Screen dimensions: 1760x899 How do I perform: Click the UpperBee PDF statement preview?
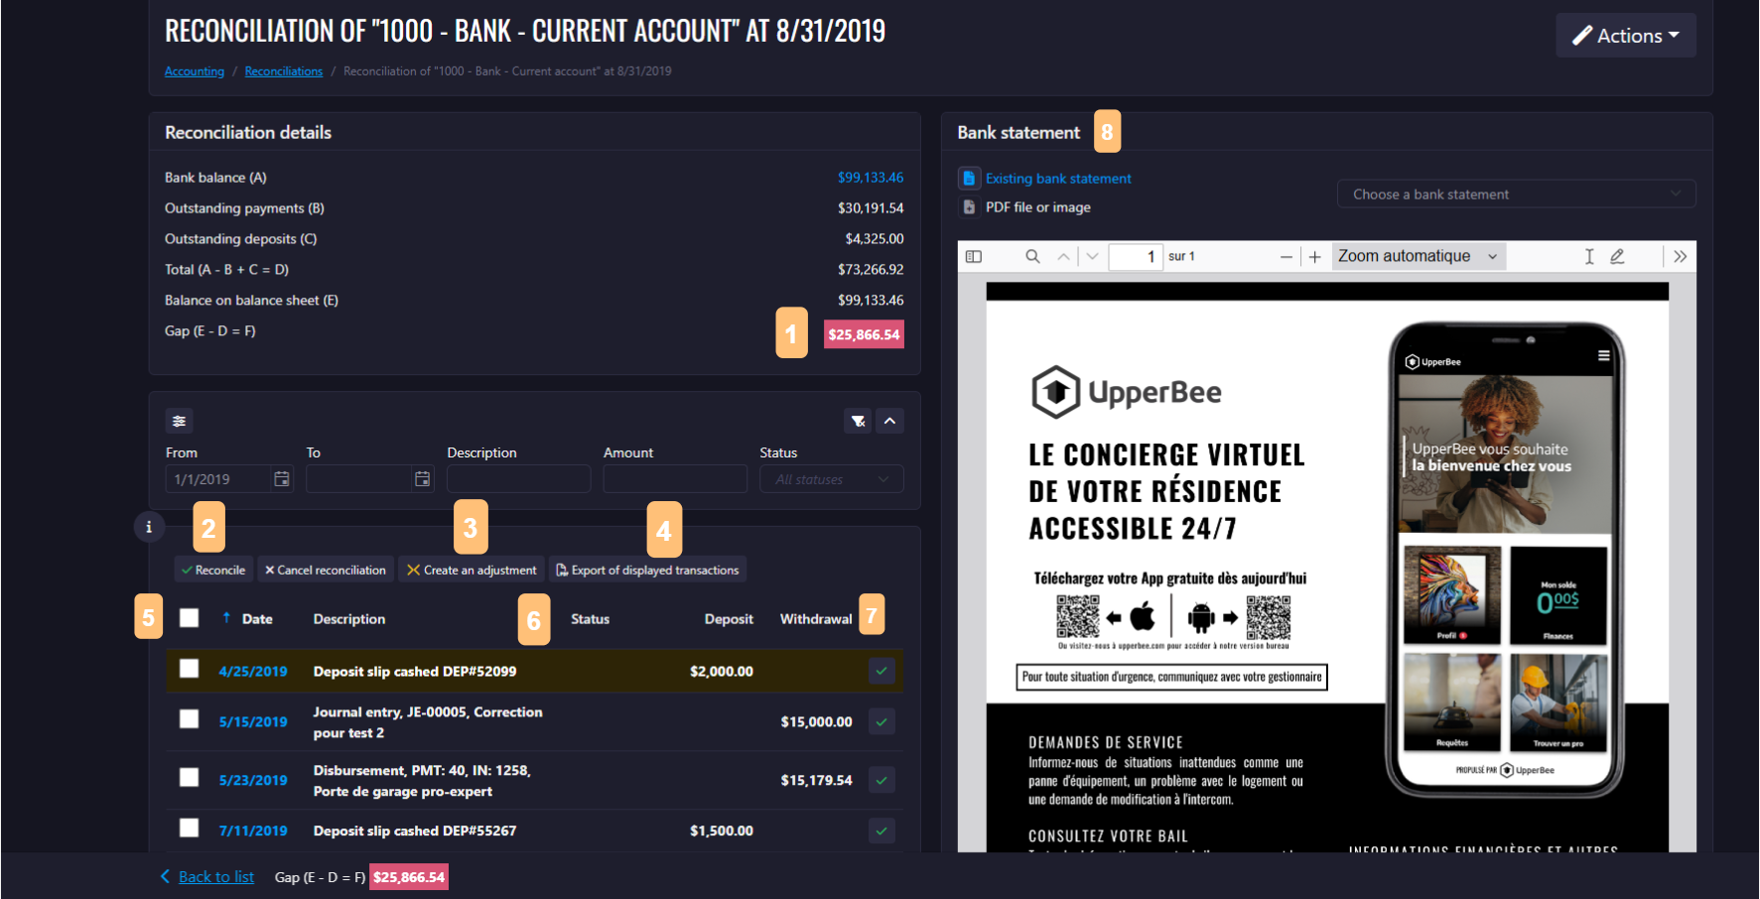pos(1327,567)
